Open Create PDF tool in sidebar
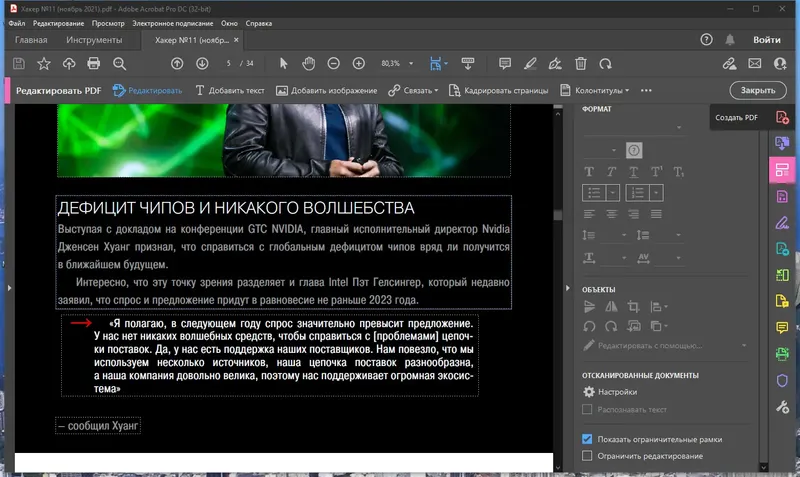800x477 pixels. 782,117
